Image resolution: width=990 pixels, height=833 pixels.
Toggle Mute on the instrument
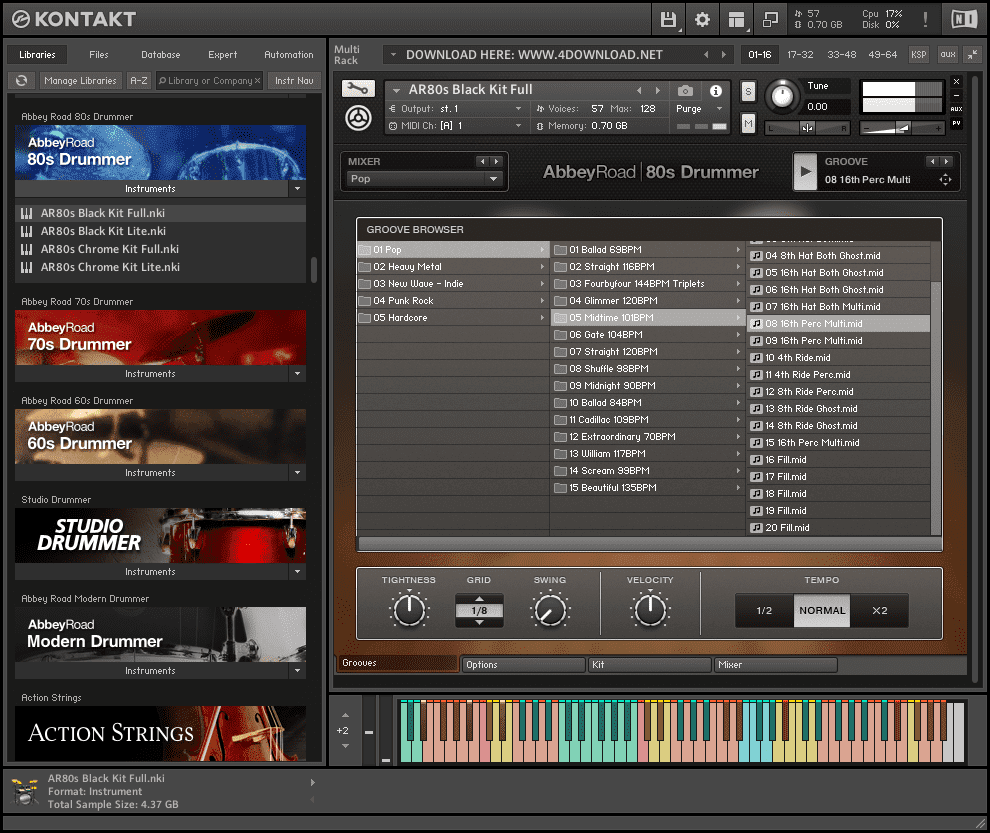click(748, 123)
